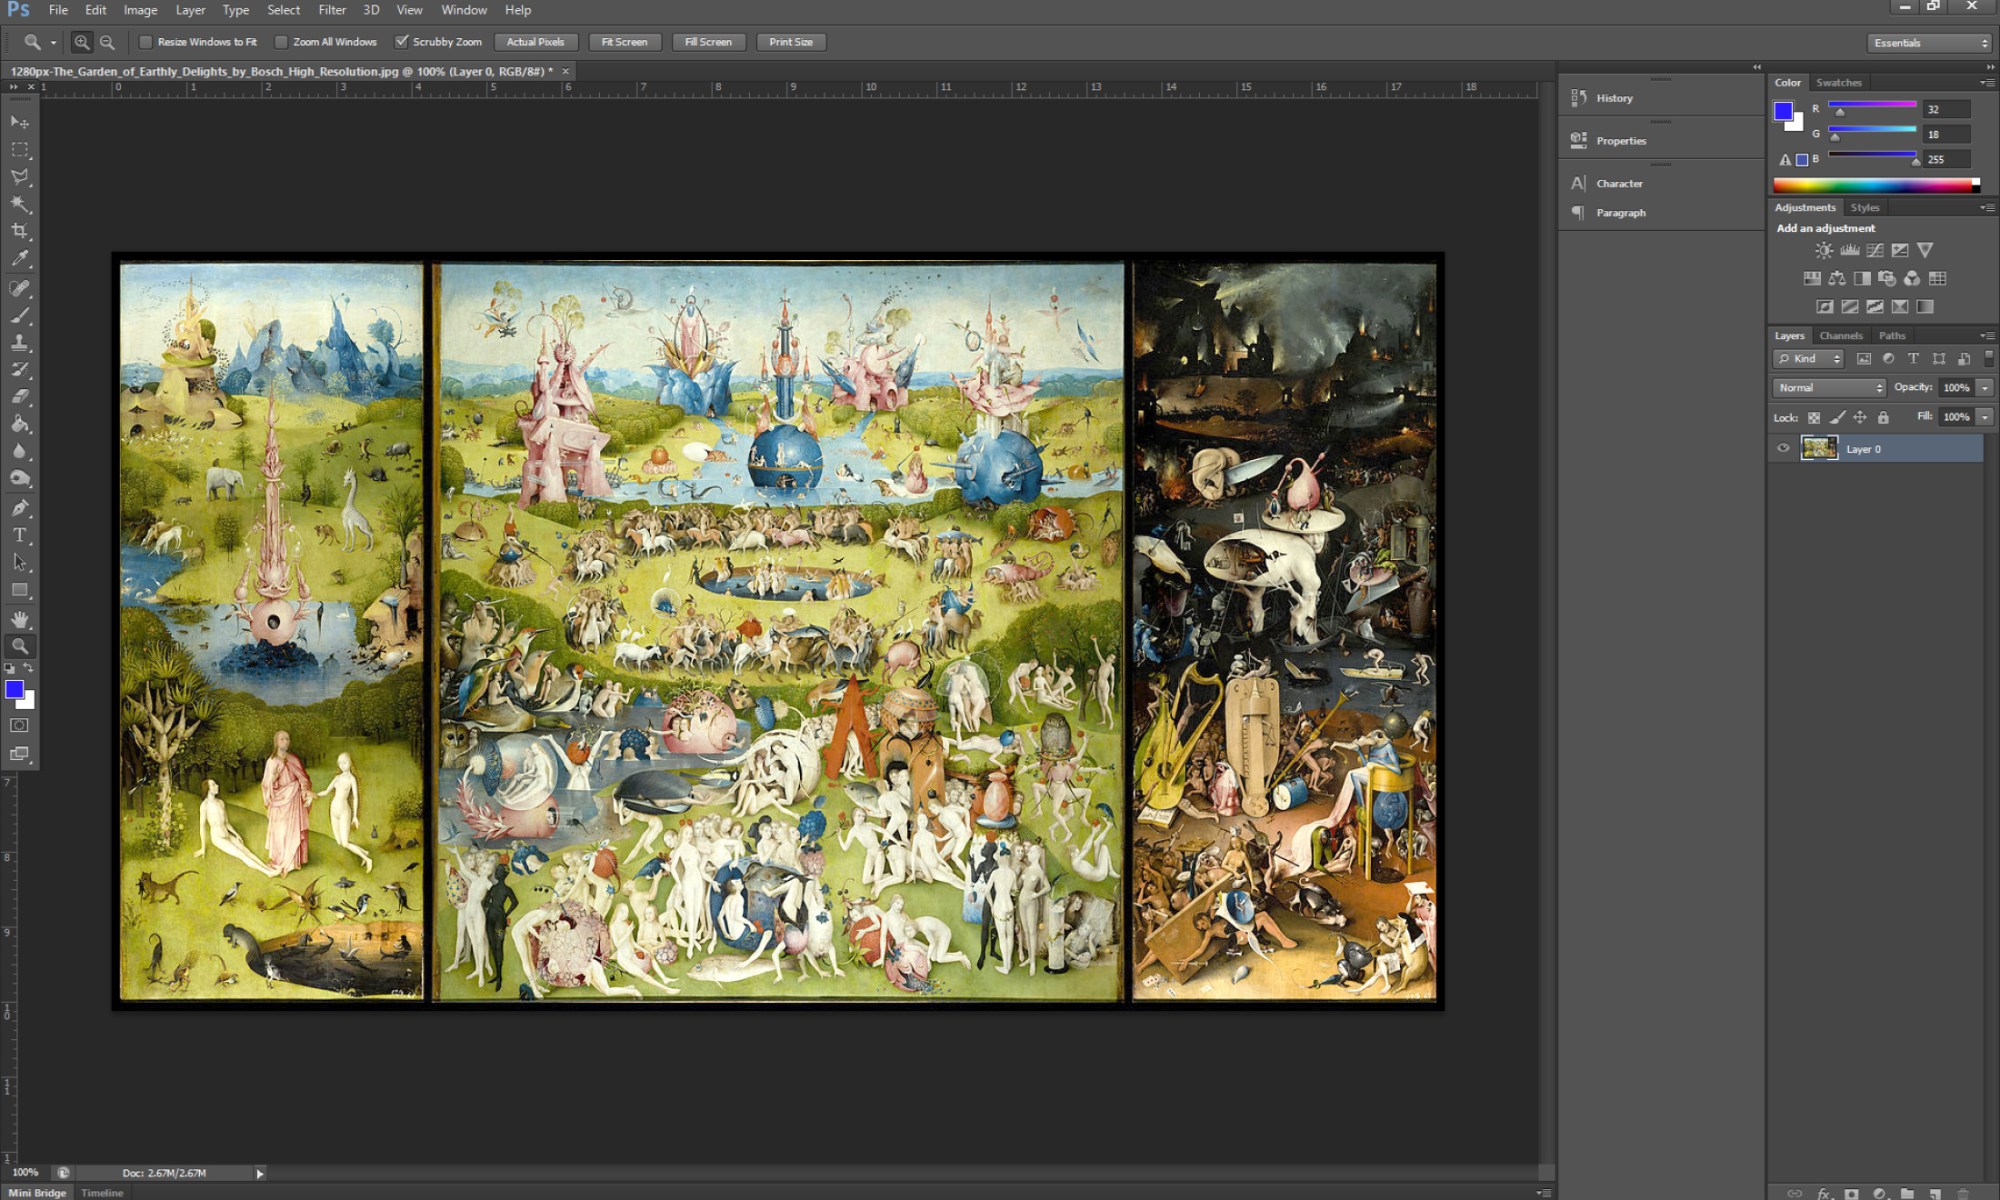
Task: Click the Actual Pixels button
Action: click(535, 42)
